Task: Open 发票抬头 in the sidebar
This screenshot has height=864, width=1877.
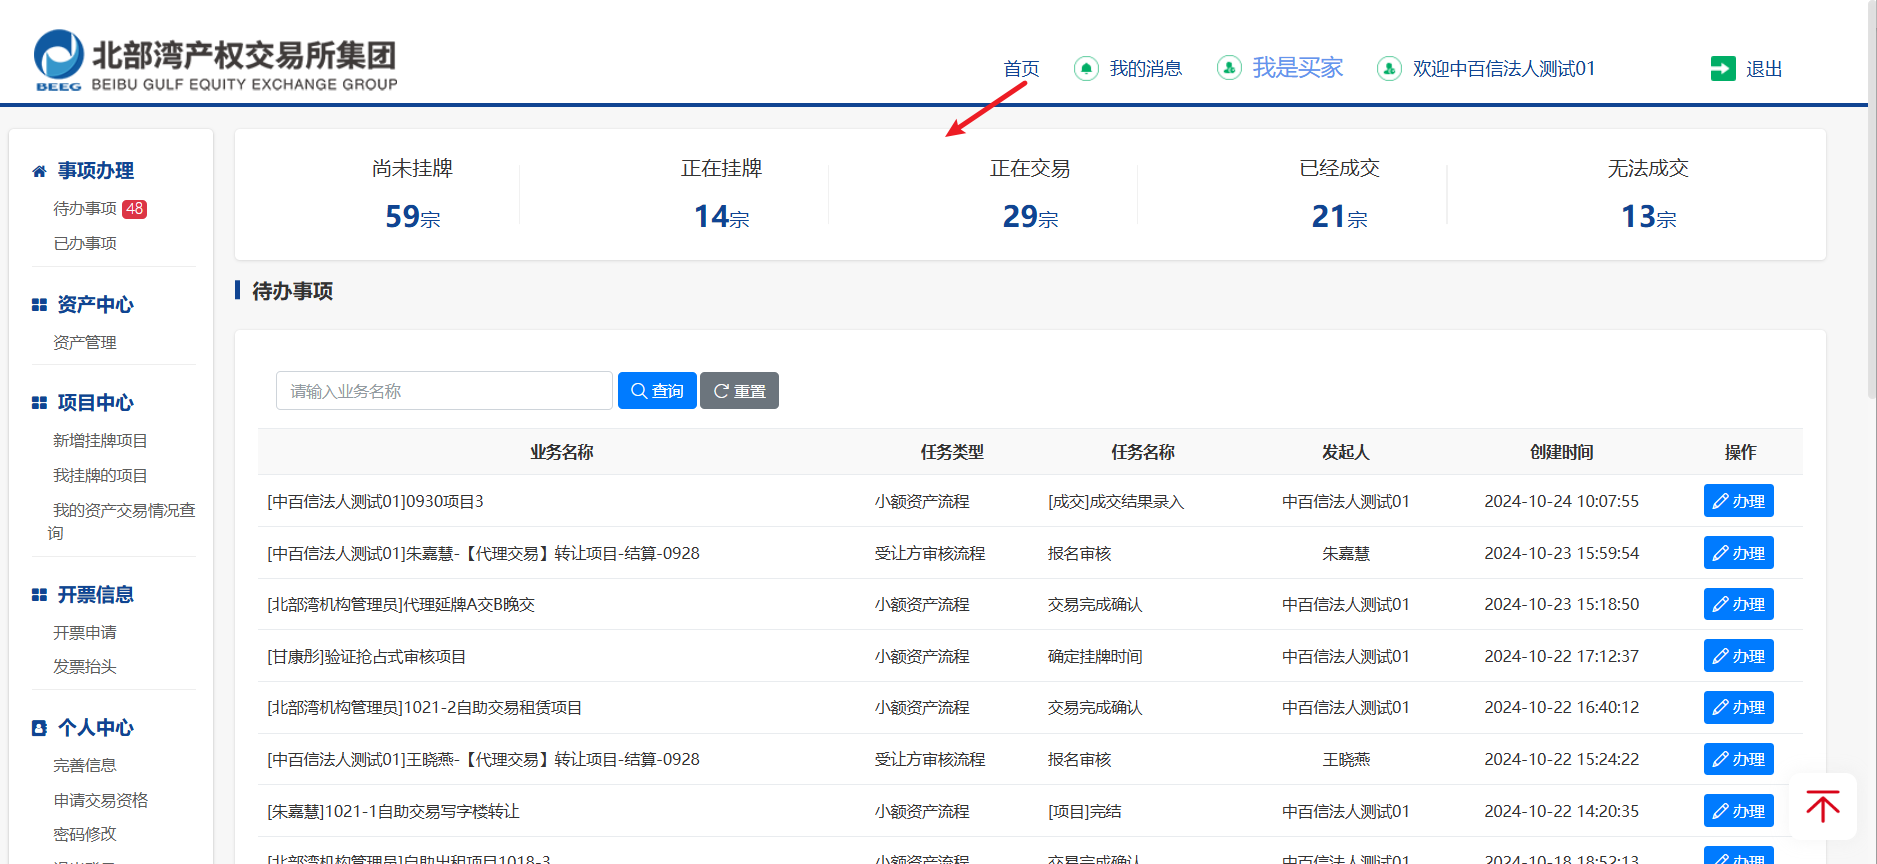Action: coord(85,666)
